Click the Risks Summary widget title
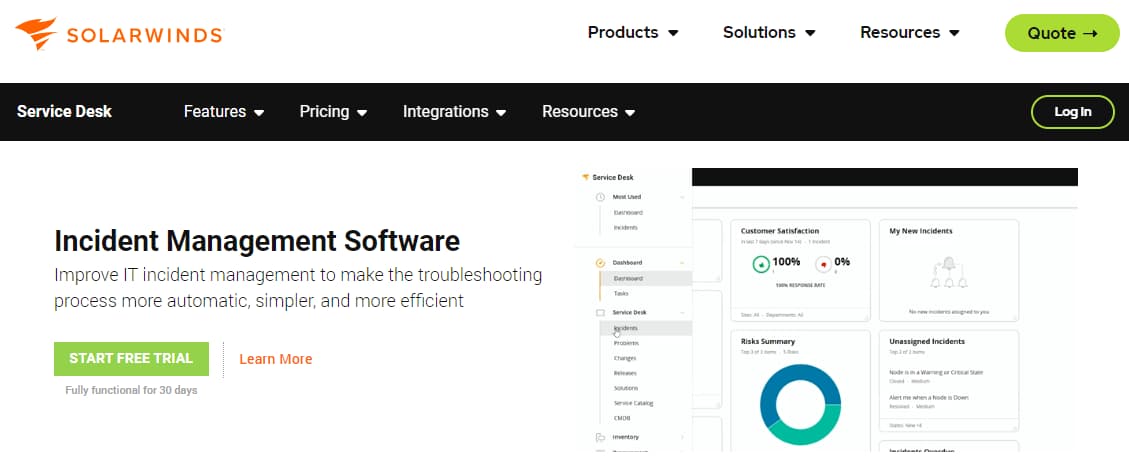Viewport: 1129px width, 474px height. [768, 341]
